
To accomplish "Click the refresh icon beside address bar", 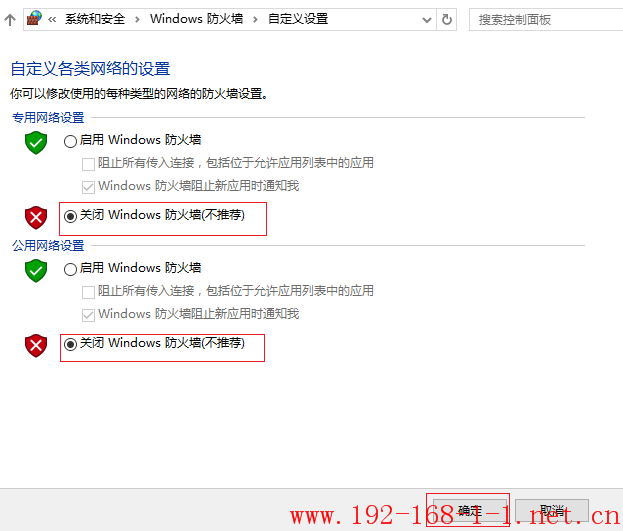I will pyautogui.click(x=447, y=19).
